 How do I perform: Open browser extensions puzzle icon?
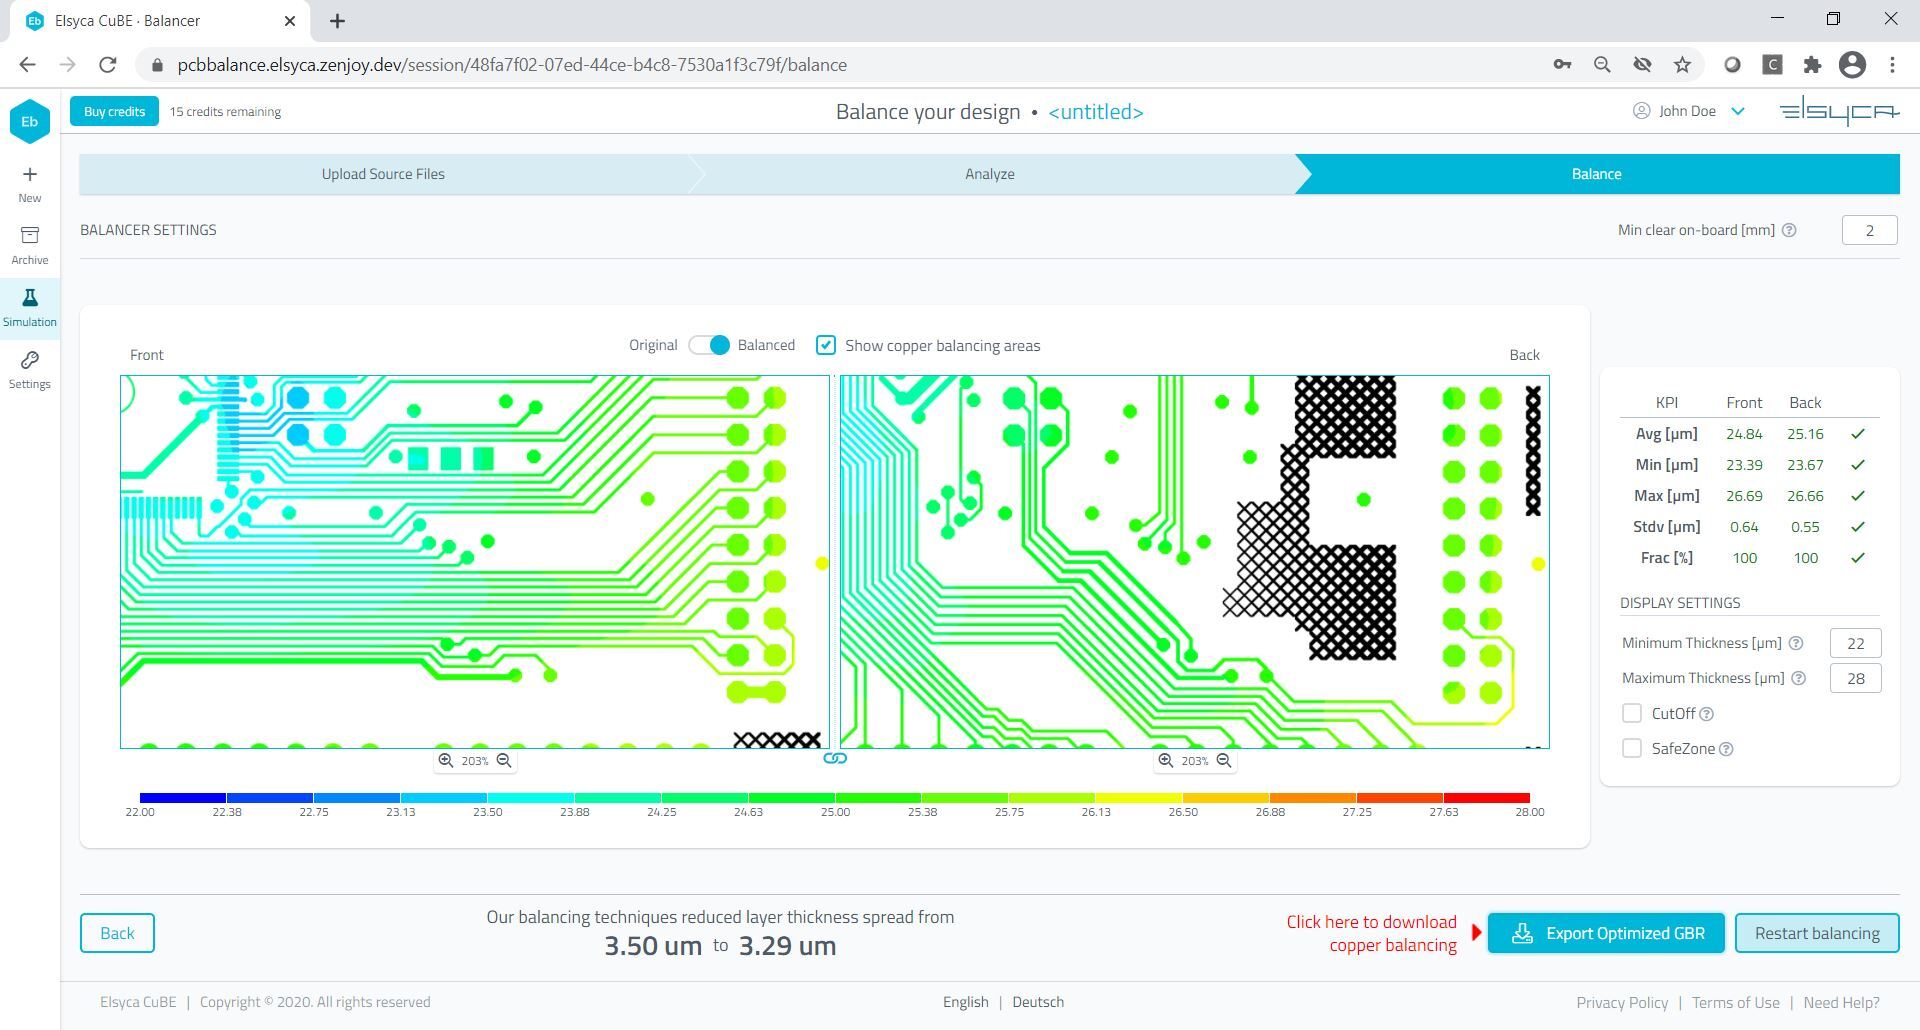1812,65
